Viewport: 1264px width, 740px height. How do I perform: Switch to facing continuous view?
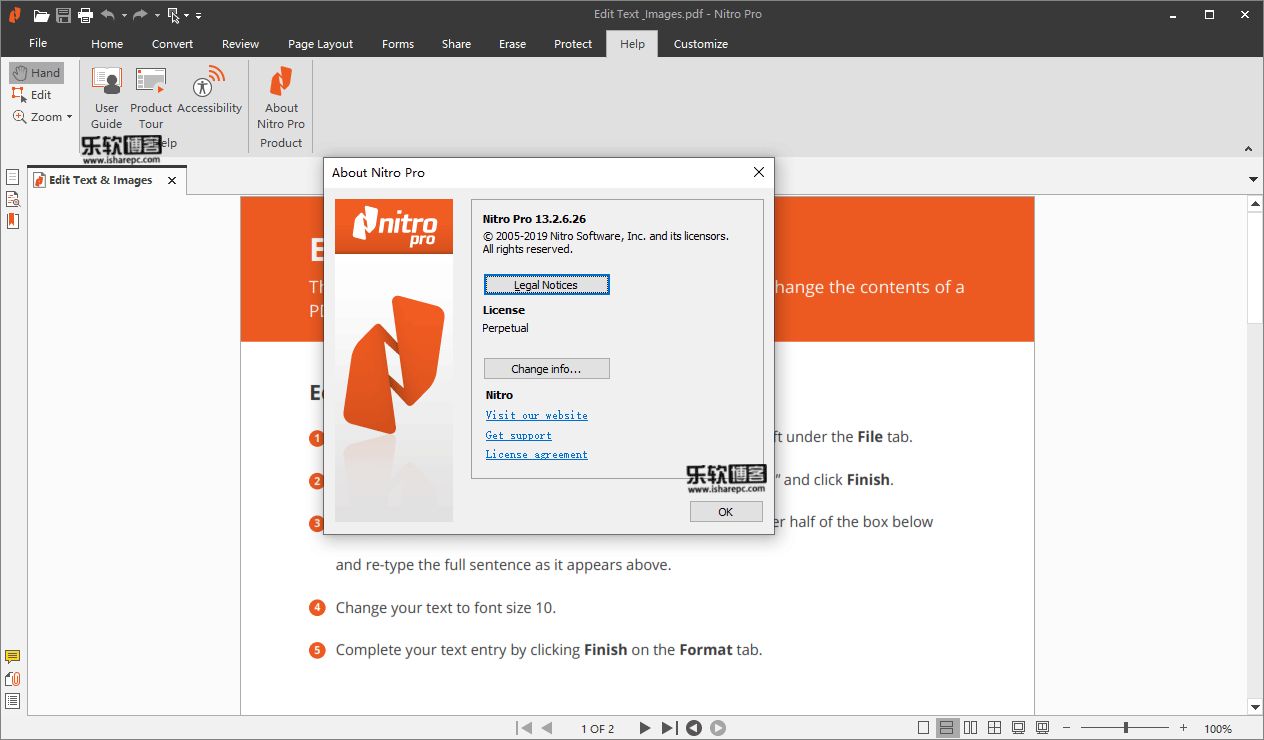pyautogui.click(x=995, y=728)
